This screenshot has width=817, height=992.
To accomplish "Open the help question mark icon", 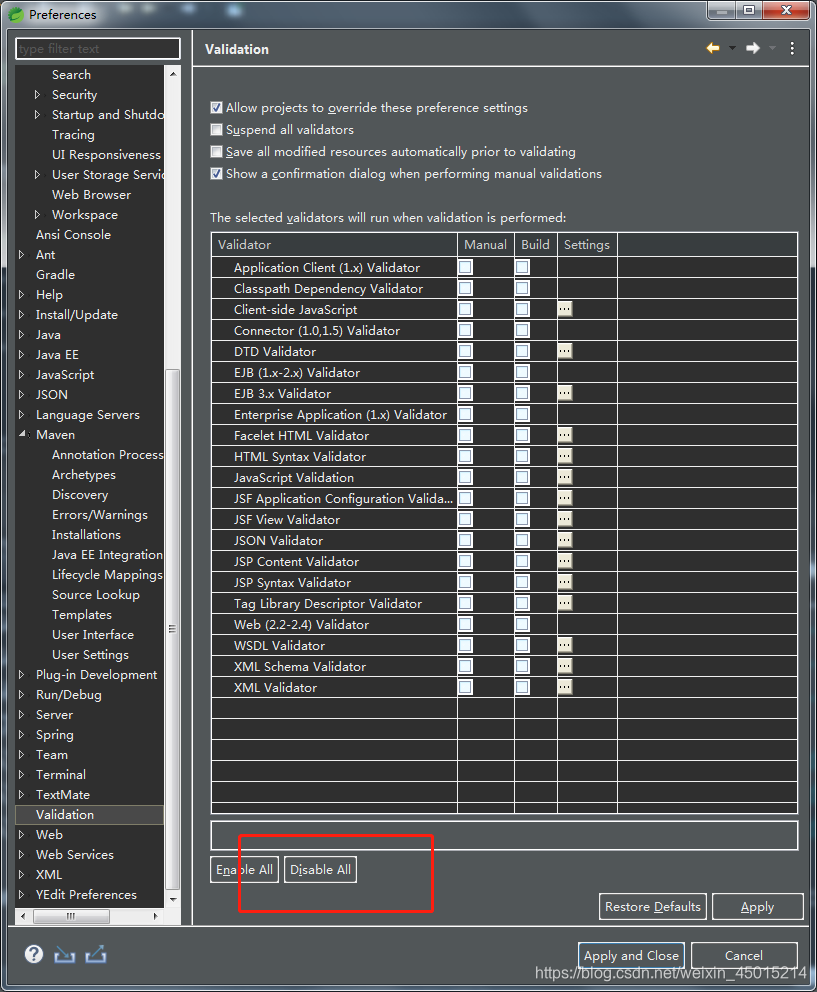I will [x=34, y=954].
